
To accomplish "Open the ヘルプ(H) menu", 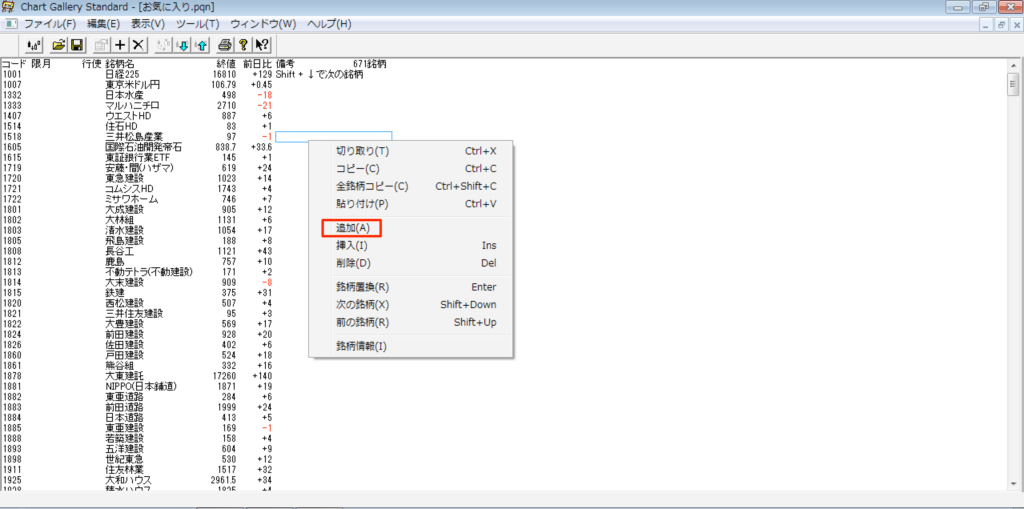I will pyautogui.click(x=329, y=24).
